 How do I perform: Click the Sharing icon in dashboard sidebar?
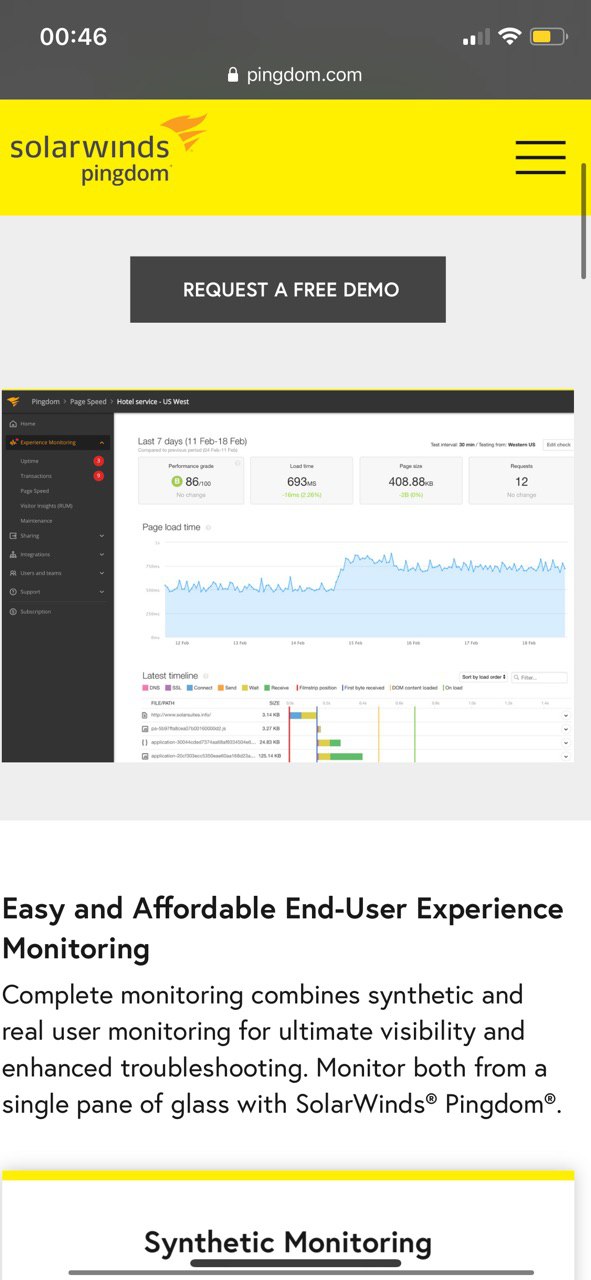(12, 536)
